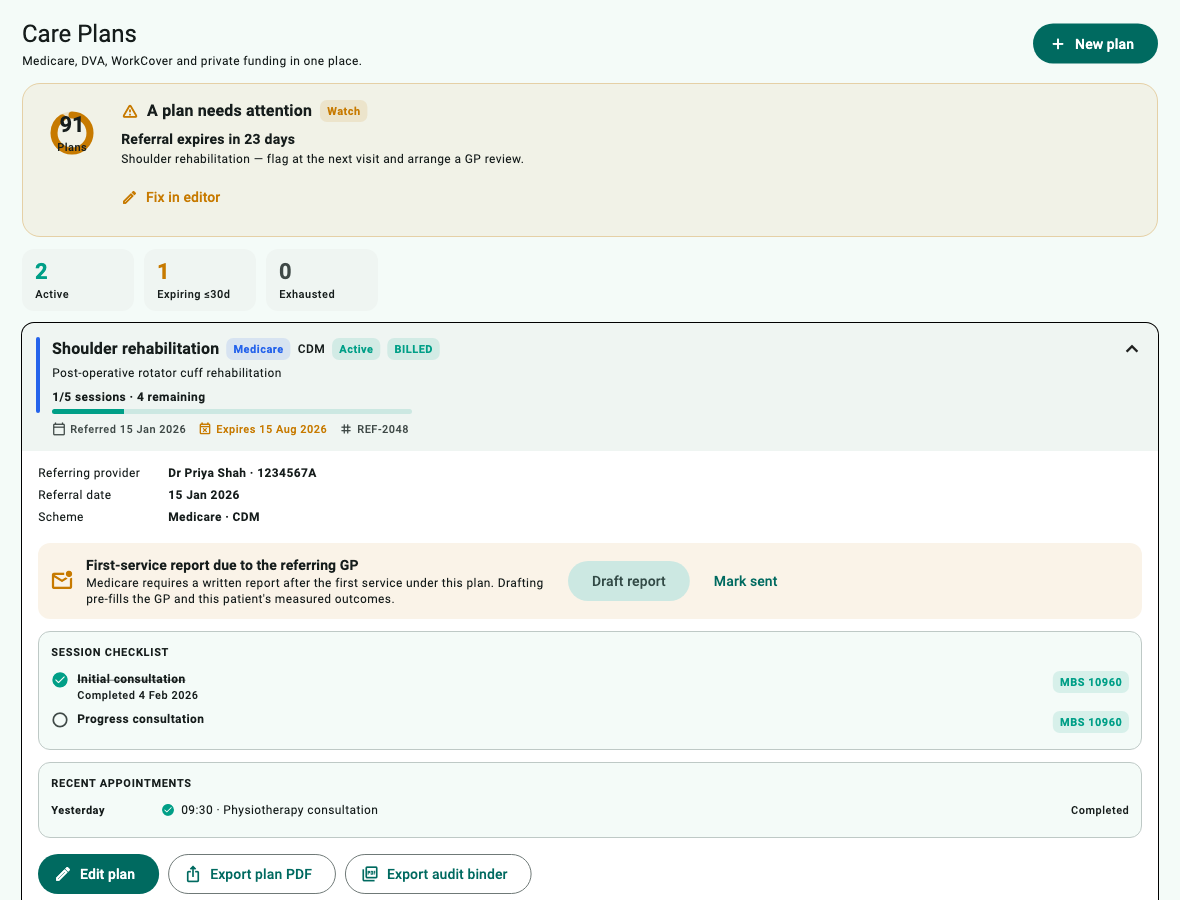Click the Watch badge

343,111
